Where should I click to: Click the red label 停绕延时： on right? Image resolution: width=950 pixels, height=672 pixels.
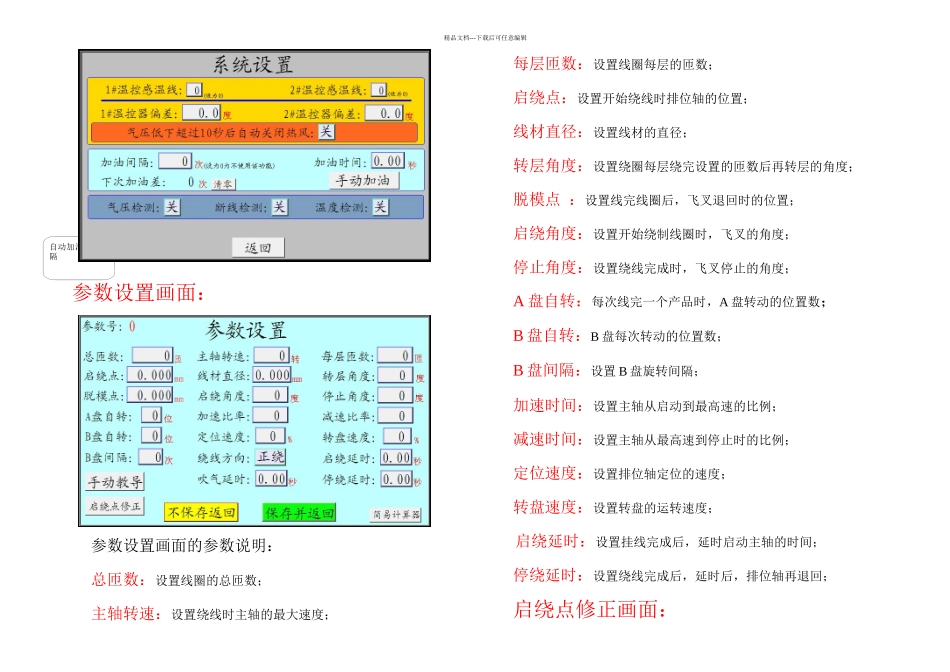(548, 575)
